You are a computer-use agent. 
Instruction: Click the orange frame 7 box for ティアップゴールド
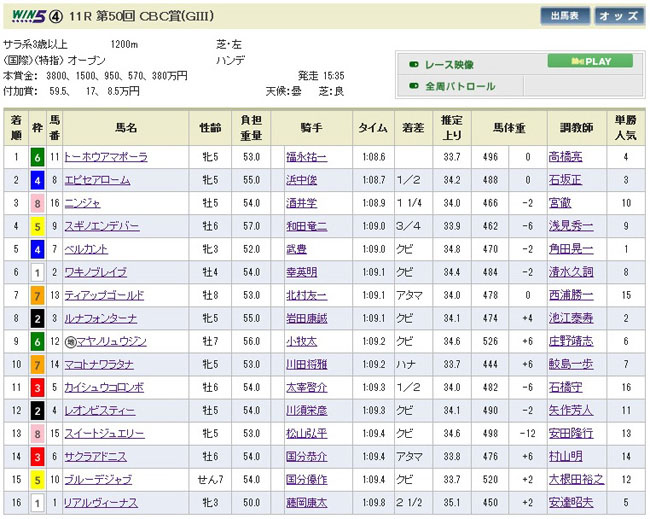coord(37,295)
